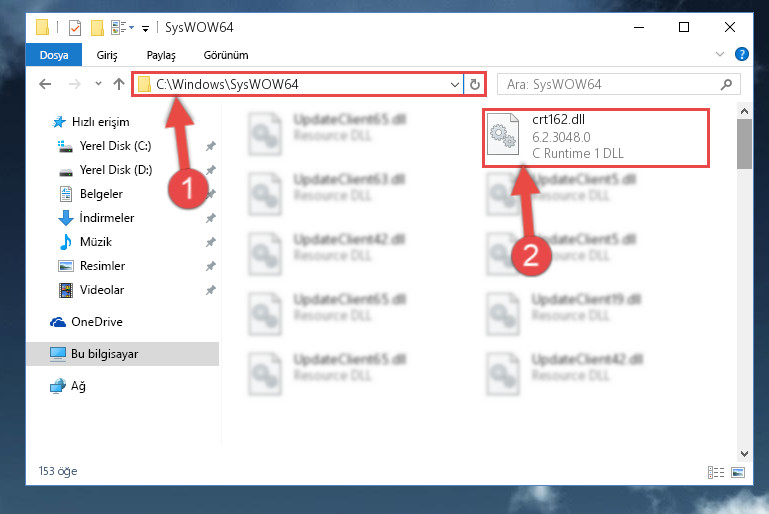Unpin Videolar using its pin icon
The height and width of the screenshot is (514, 769).
pyautogui.click(x=211, y=290)
